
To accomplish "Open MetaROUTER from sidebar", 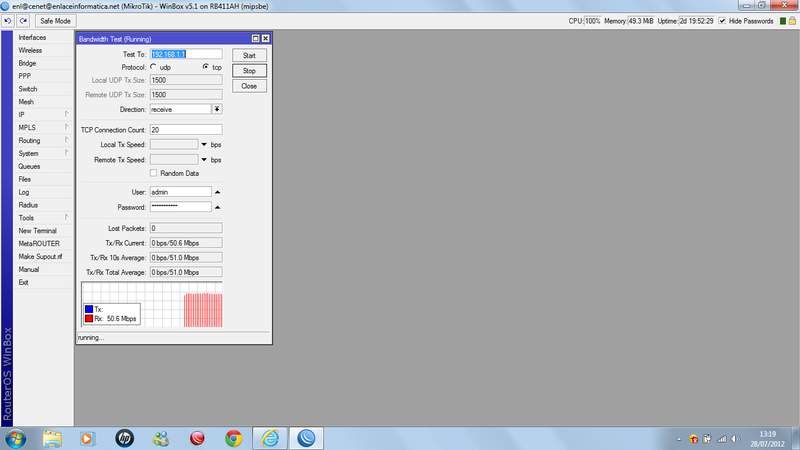I will point(39,244).
